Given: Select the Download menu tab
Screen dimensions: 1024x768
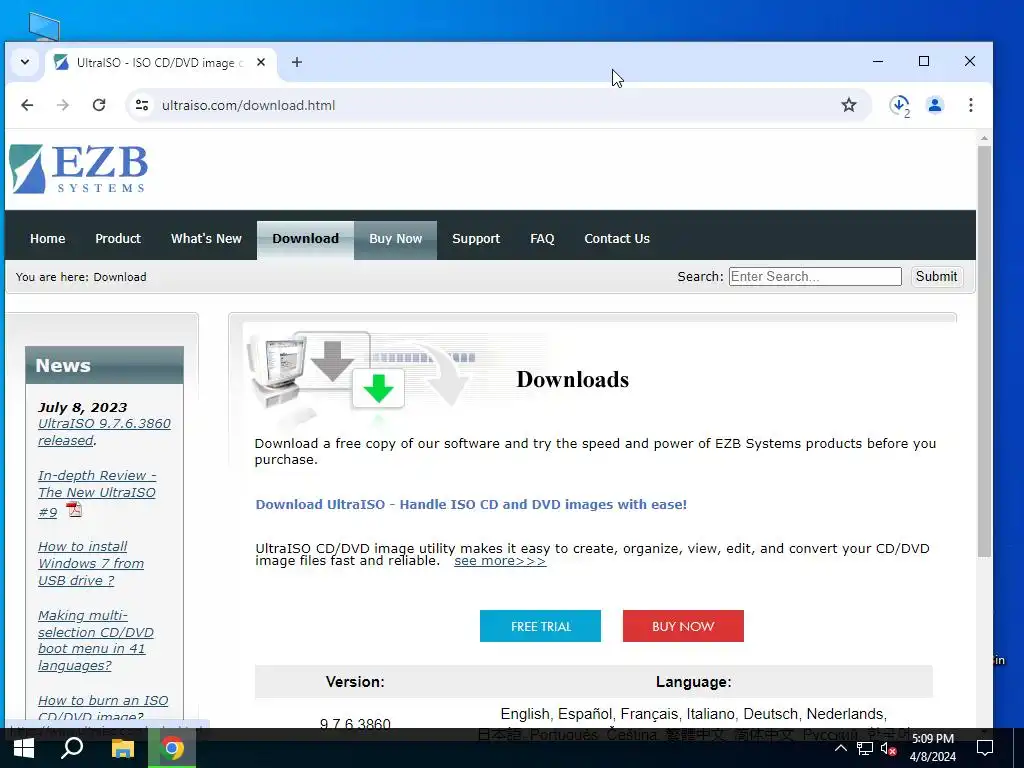Looking at the screenshot, I should coord(306,239).
